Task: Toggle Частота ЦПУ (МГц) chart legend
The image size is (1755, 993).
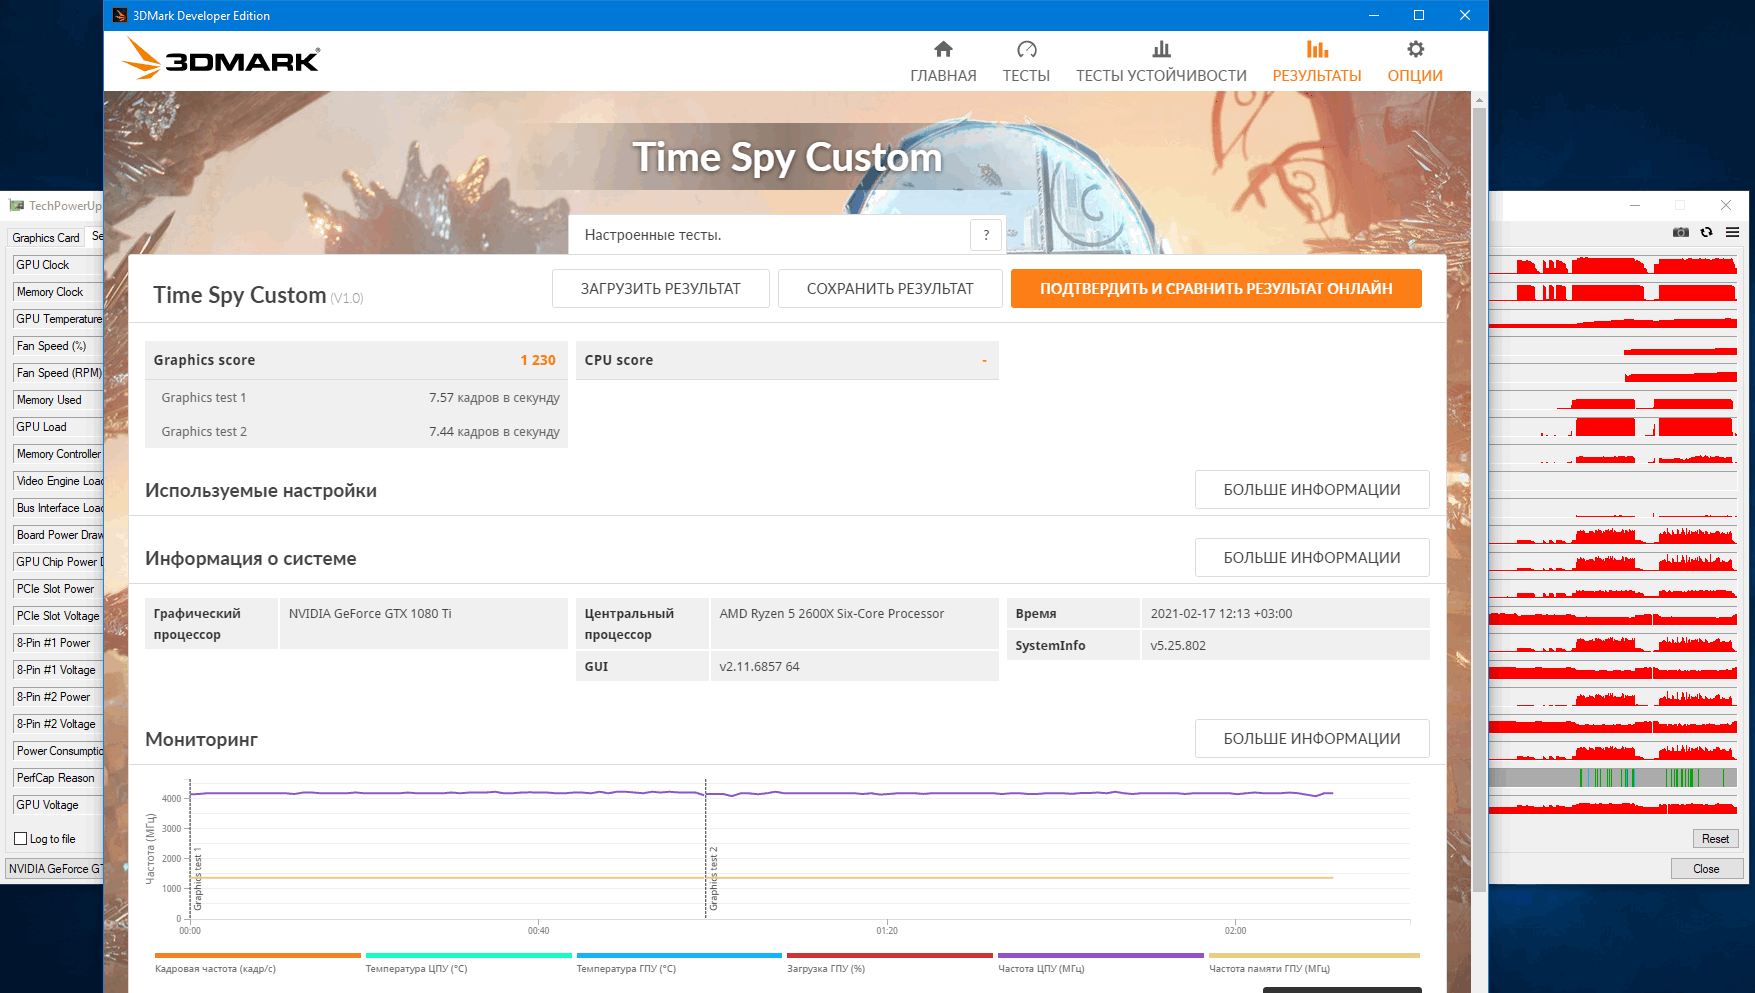Action: tap(1100, 962)
